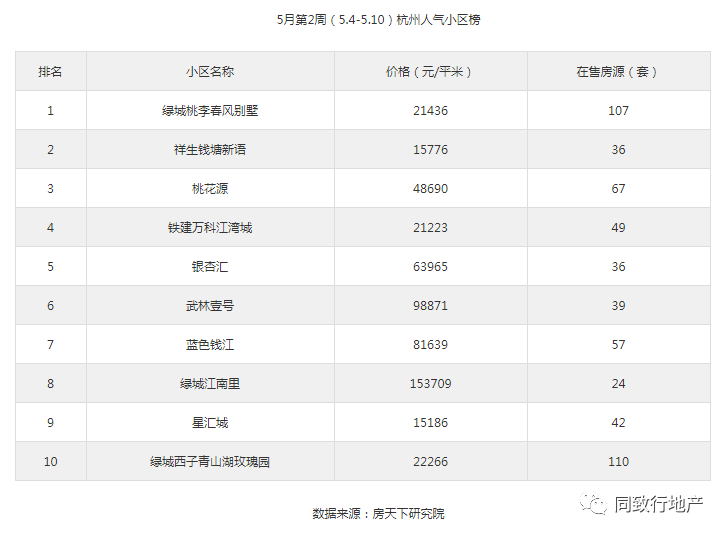Click the source line 数据来源：房天下研究院
Screen dimensions: 727x536
[378, 513]
